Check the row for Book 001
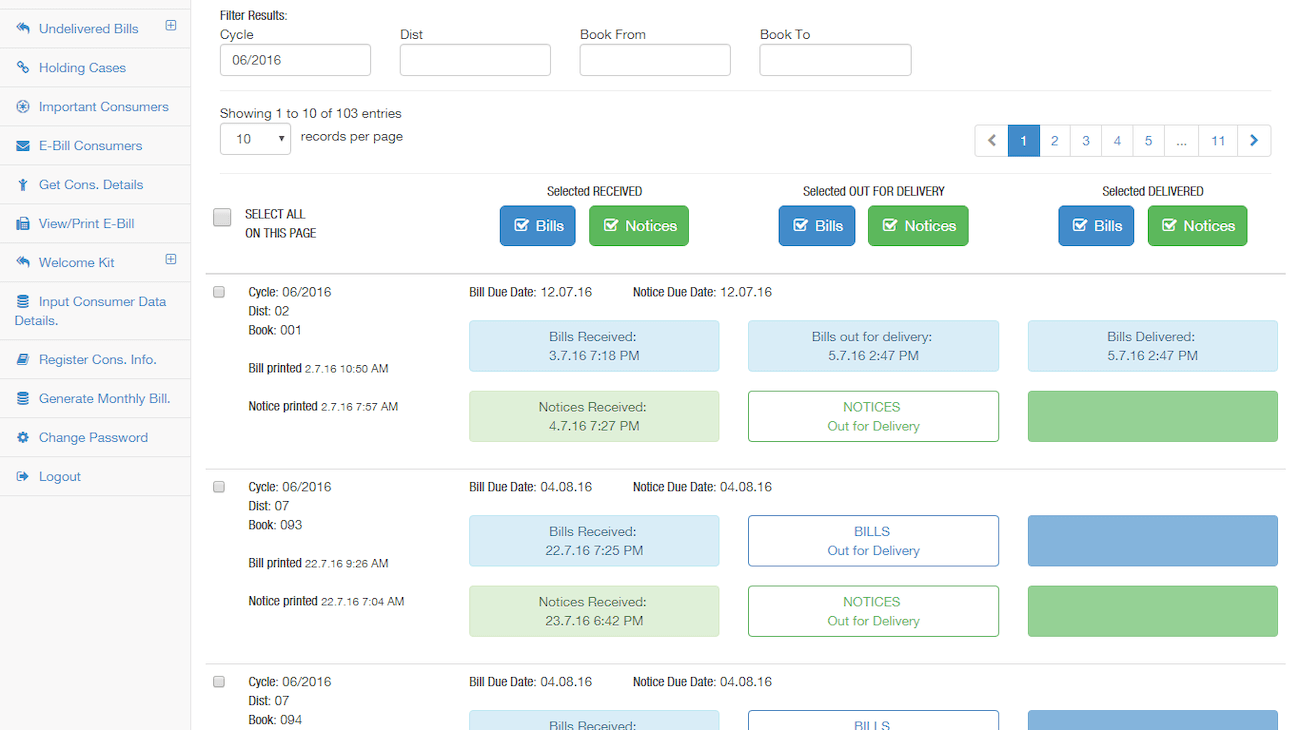Viewport: 1300px width, 730px height. [x=219, y=292]
